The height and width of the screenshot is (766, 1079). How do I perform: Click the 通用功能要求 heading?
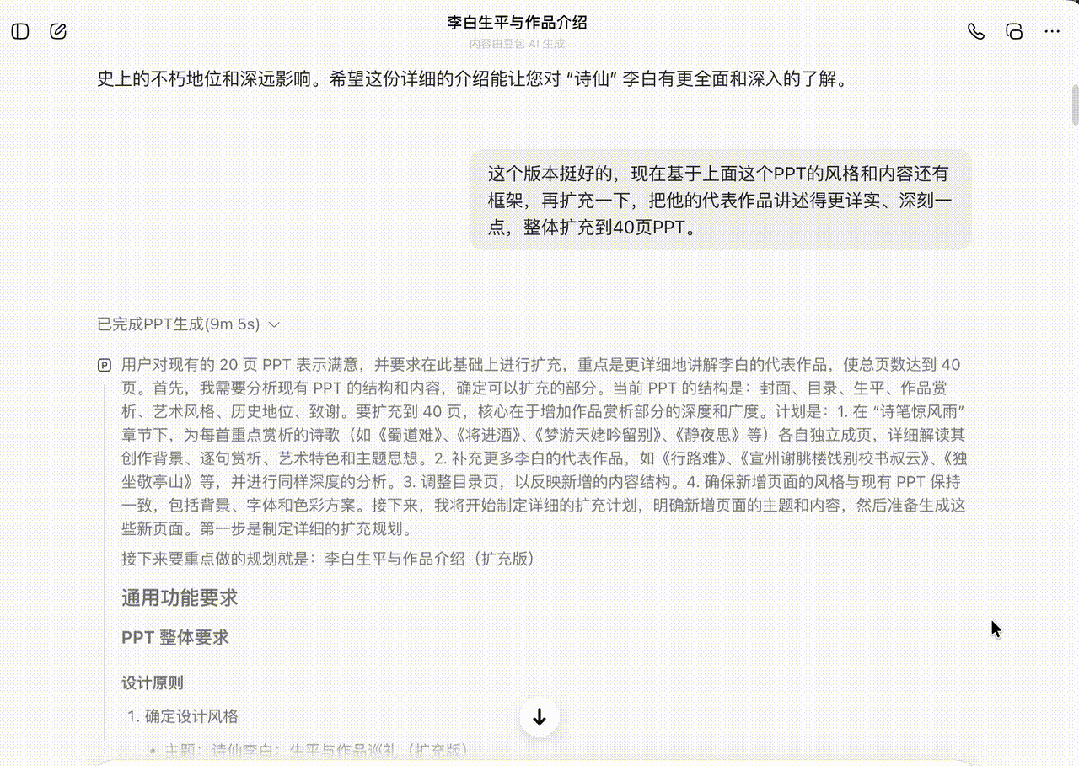180,598
